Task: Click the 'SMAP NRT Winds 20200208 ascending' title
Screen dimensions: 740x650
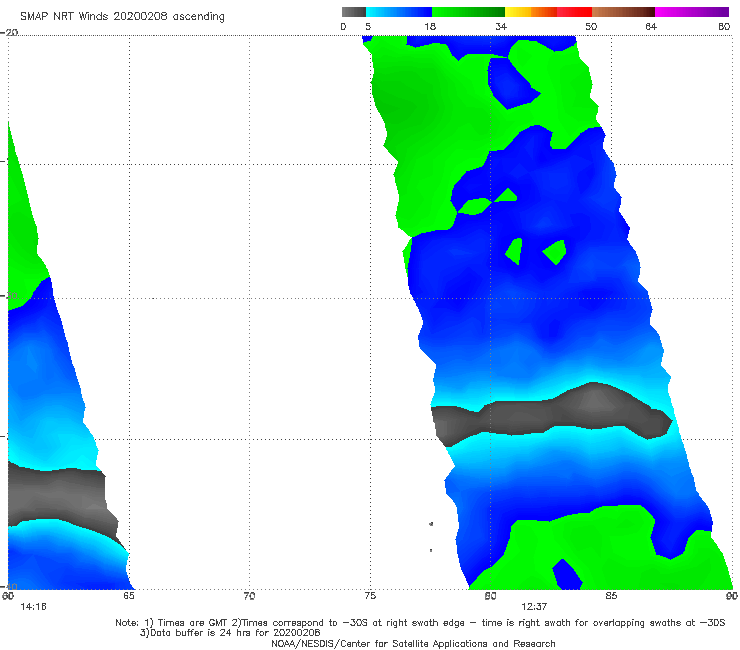Action: pos(122,16)
